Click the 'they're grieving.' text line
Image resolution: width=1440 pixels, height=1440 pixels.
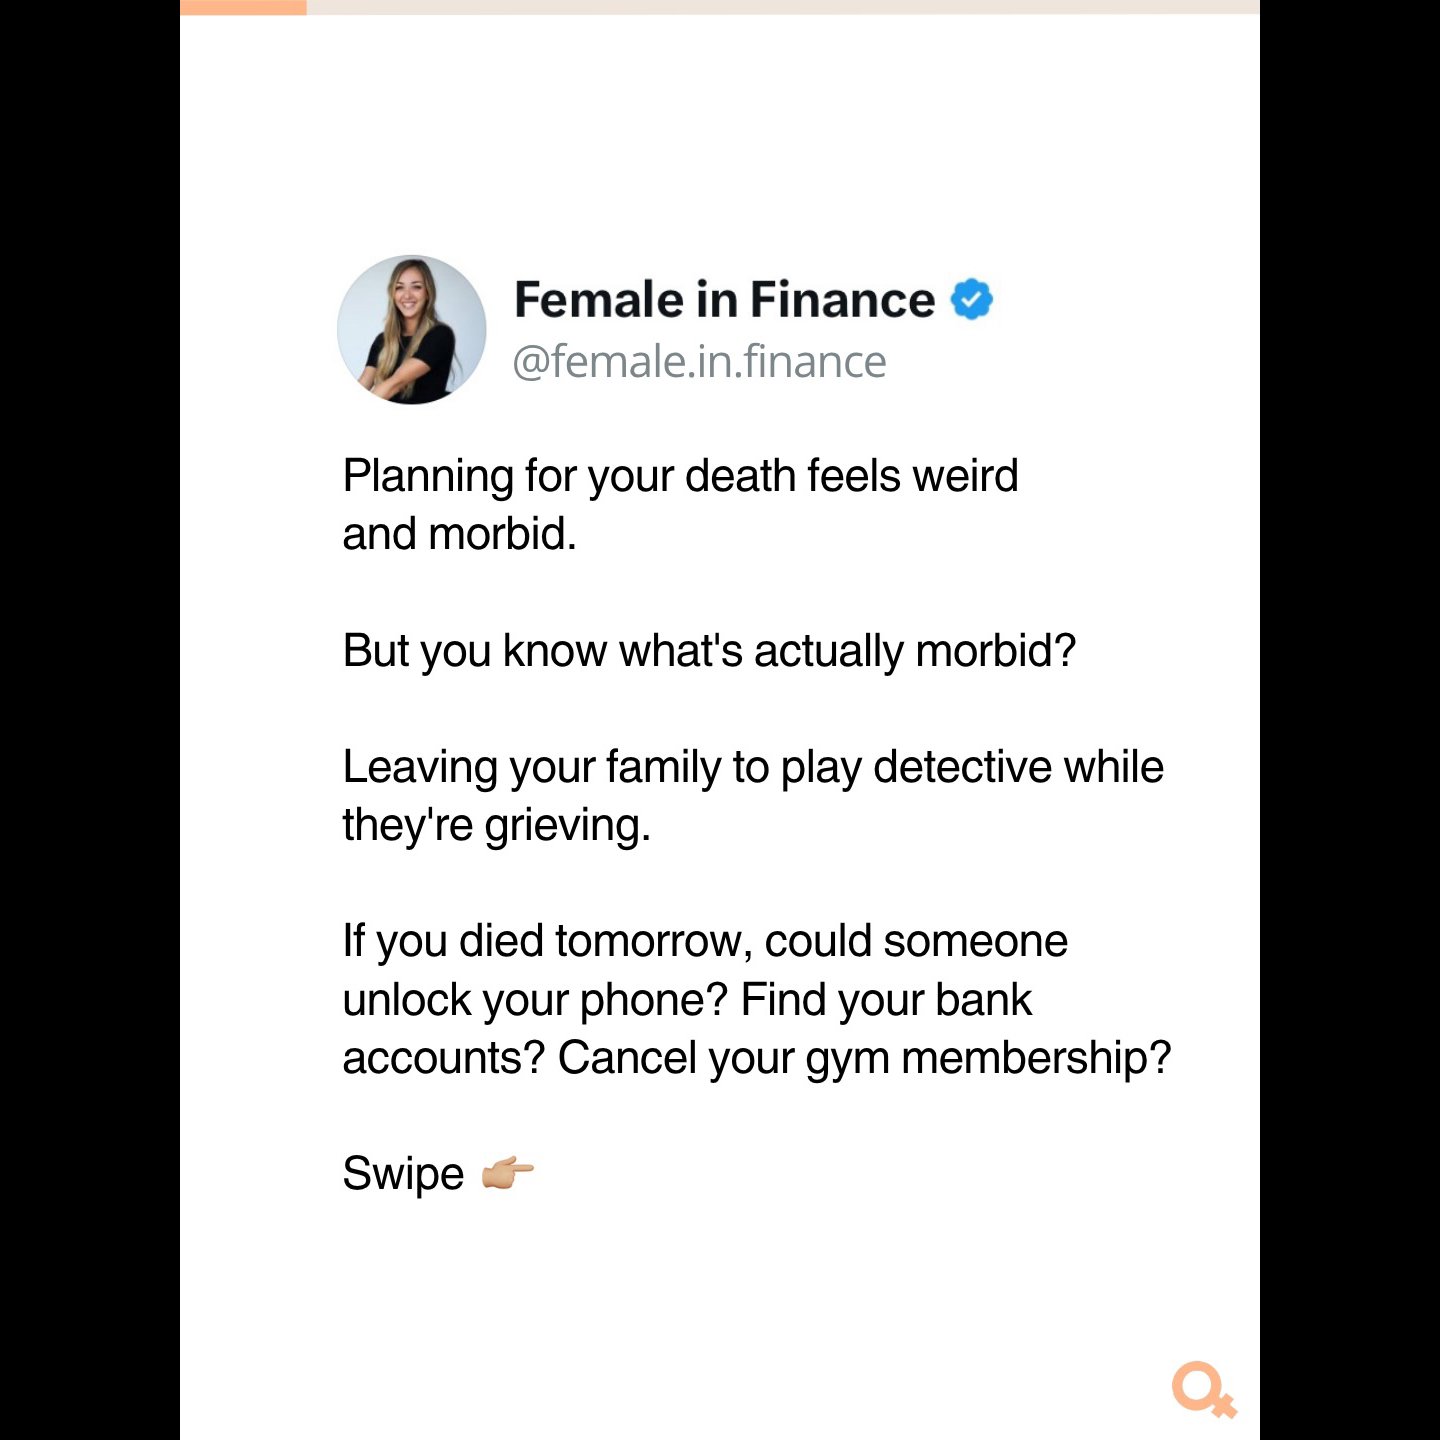(497, 826)
